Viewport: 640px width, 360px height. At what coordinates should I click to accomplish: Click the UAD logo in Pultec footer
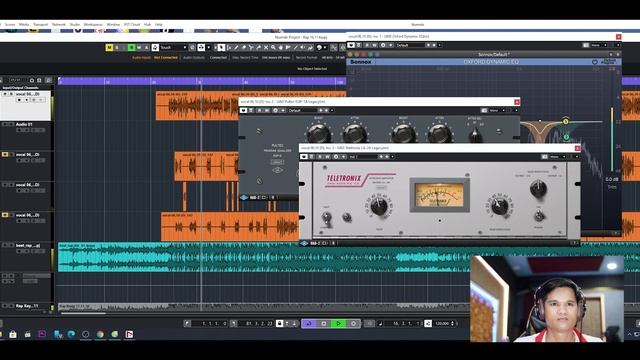tap(244, 198)
